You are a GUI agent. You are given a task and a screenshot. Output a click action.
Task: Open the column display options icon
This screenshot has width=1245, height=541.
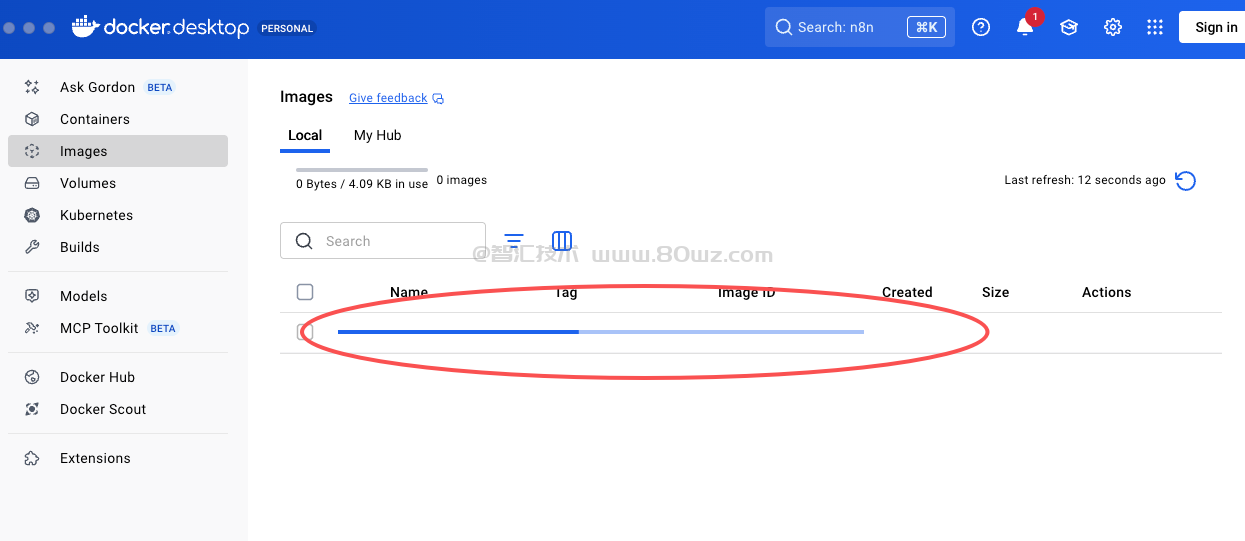(562, 241)
